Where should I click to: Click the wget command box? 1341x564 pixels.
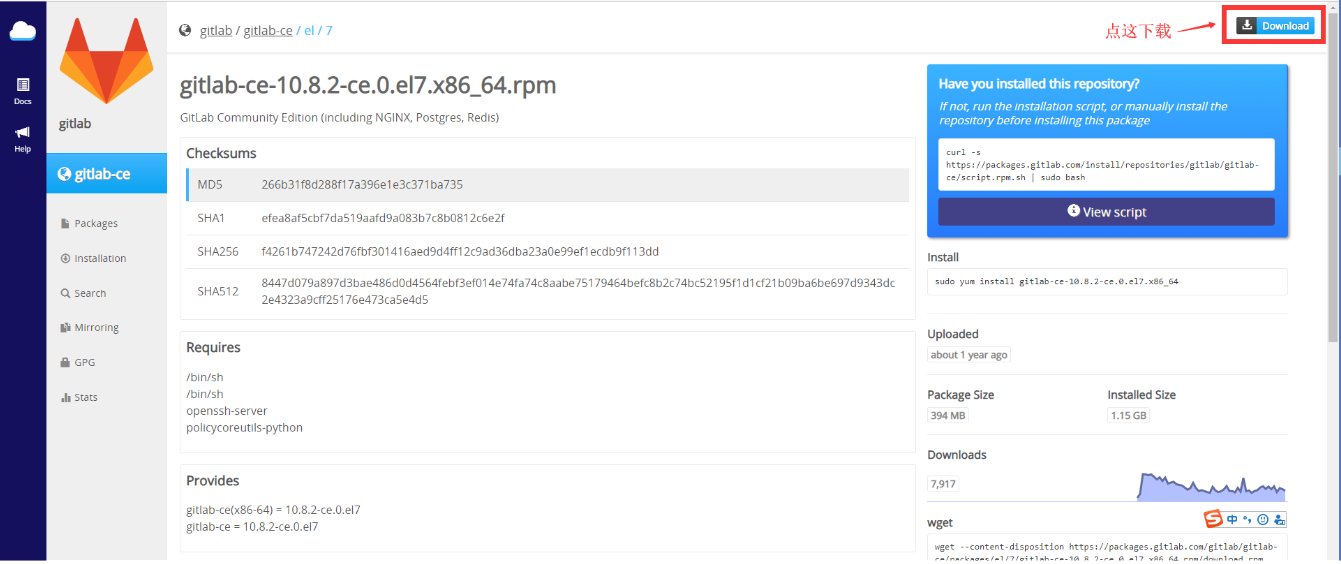click(1107, 548)
